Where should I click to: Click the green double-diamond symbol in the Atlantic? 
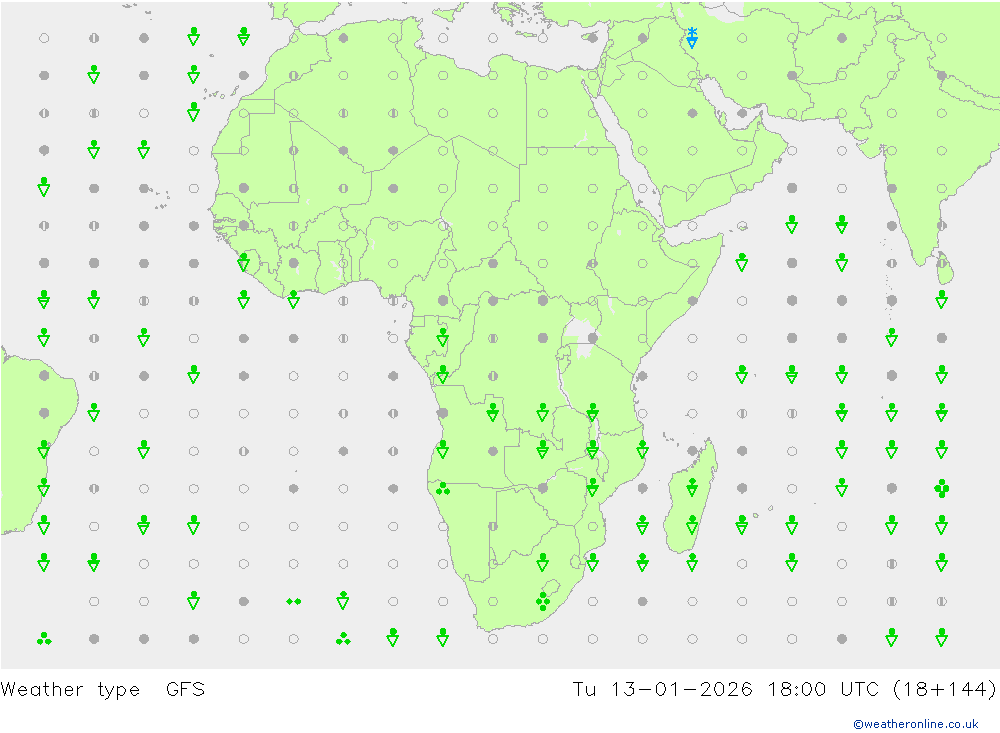pos(293,602)
